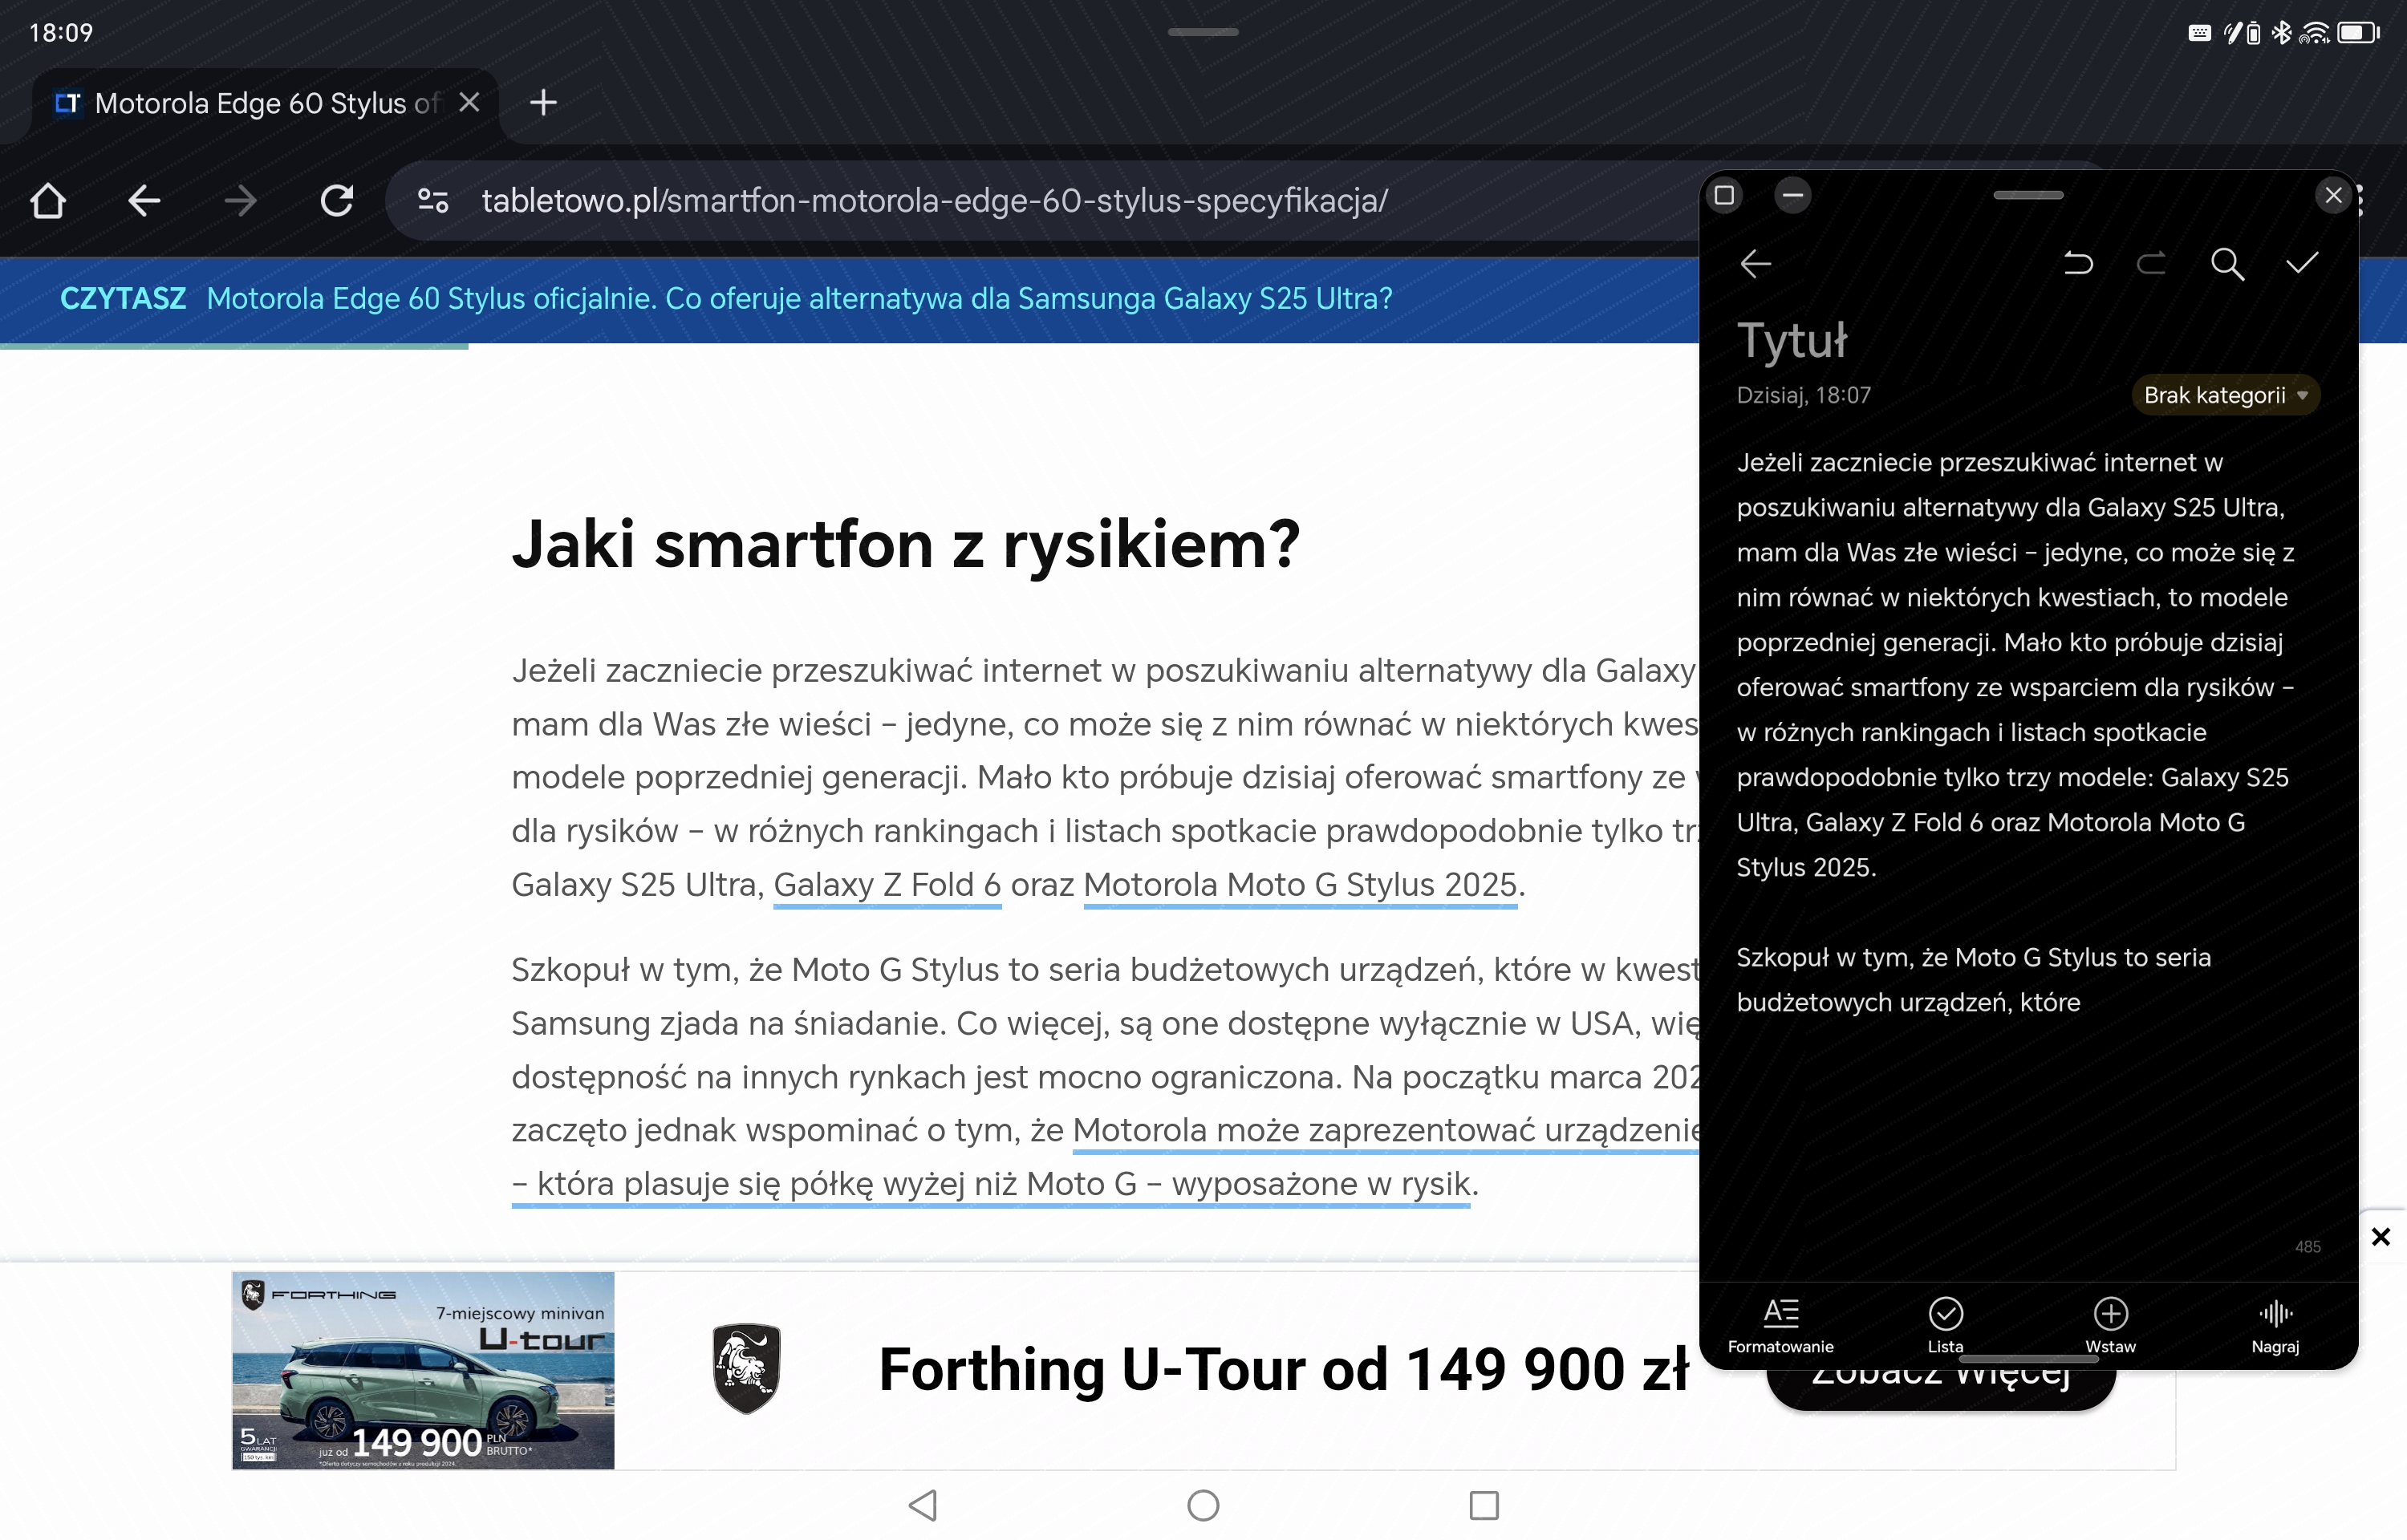Reload the tabletowo page
2407x1540 pixels.
[x=337, y=201]
